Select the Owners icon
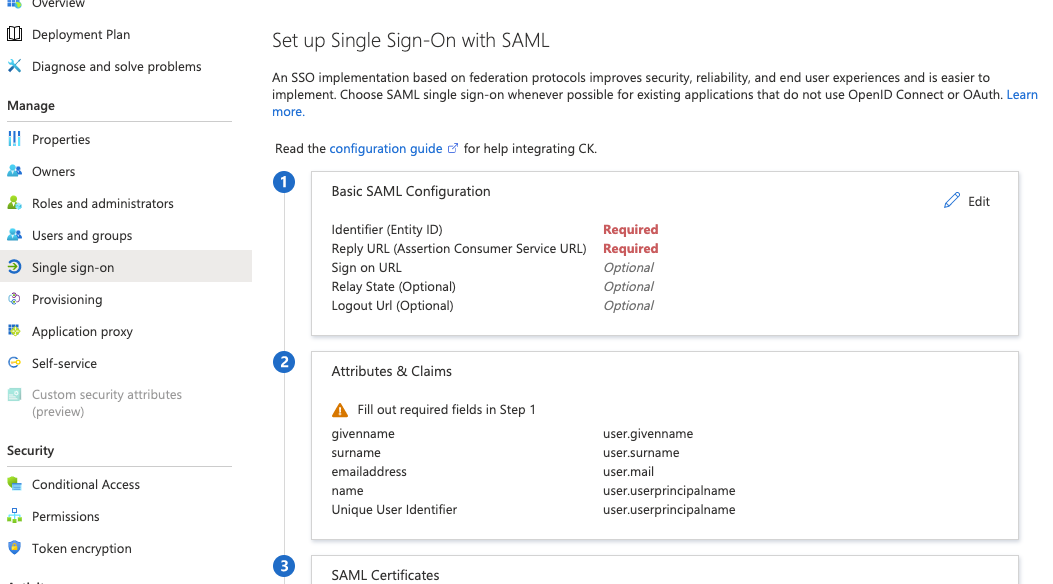This screenshot has width=1053, height=584. tap(15, 171)
